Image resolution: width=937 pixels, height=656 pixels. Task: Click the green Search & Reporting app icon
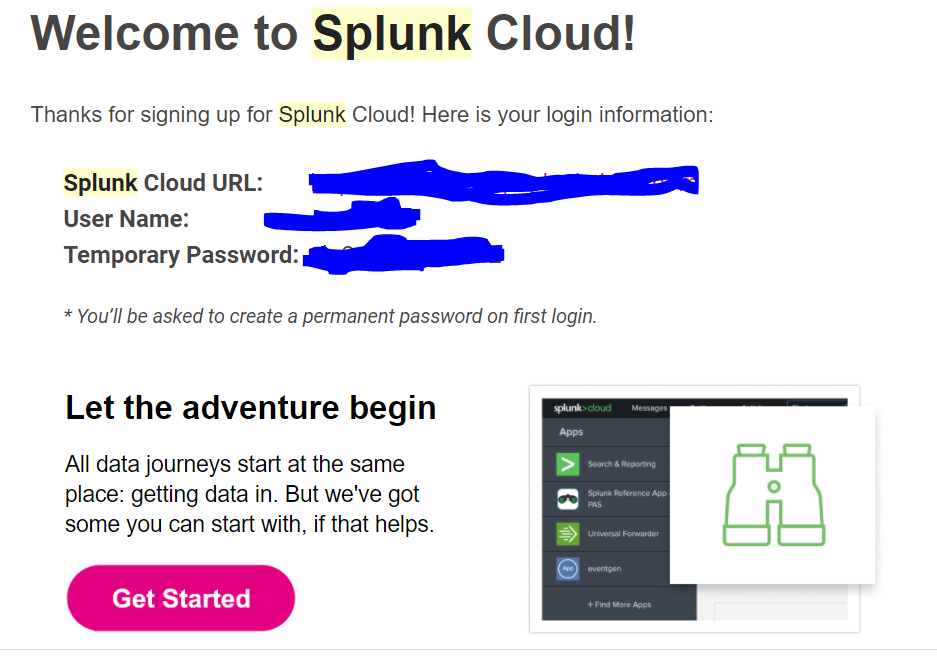(568, 464)
